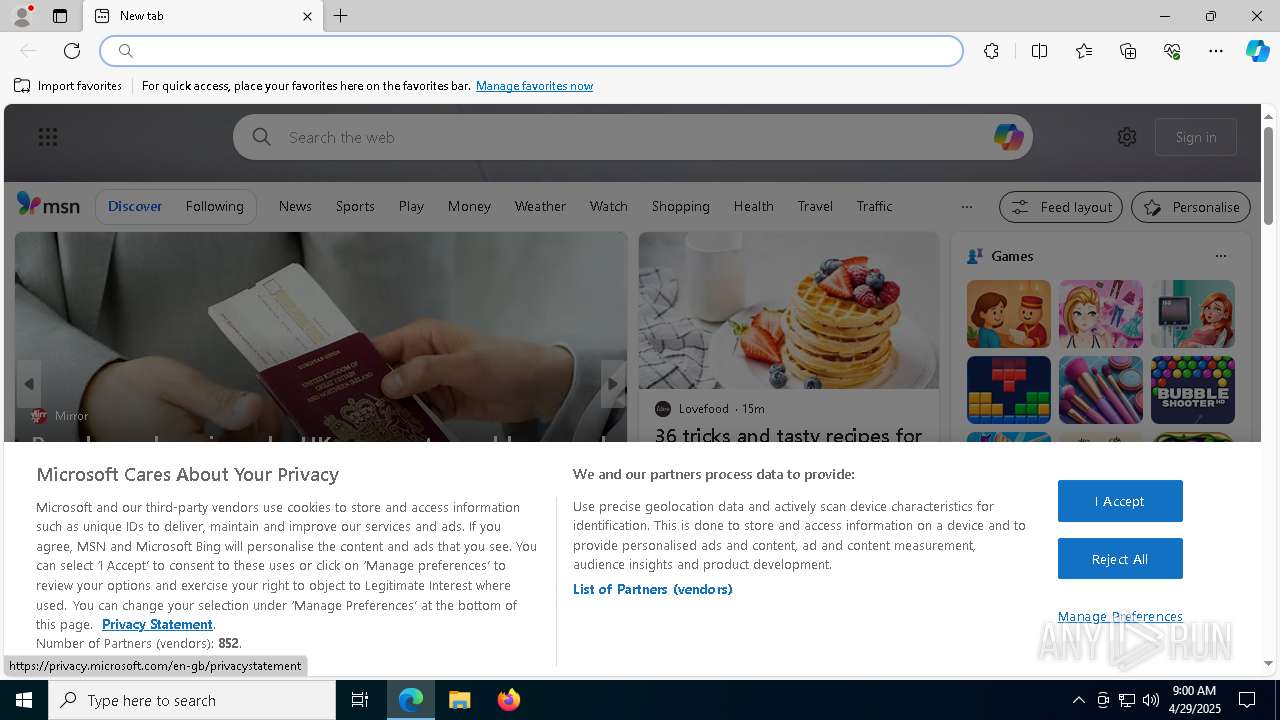Open the Games card options menu
1280x720 pixels.
point(1221,256)
